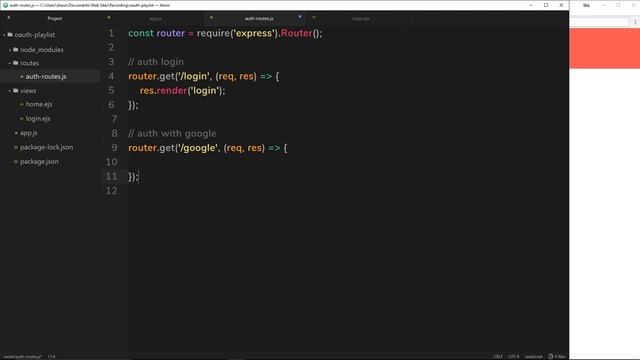Open package.json from the tree view
640x360 pixels.
39,162
